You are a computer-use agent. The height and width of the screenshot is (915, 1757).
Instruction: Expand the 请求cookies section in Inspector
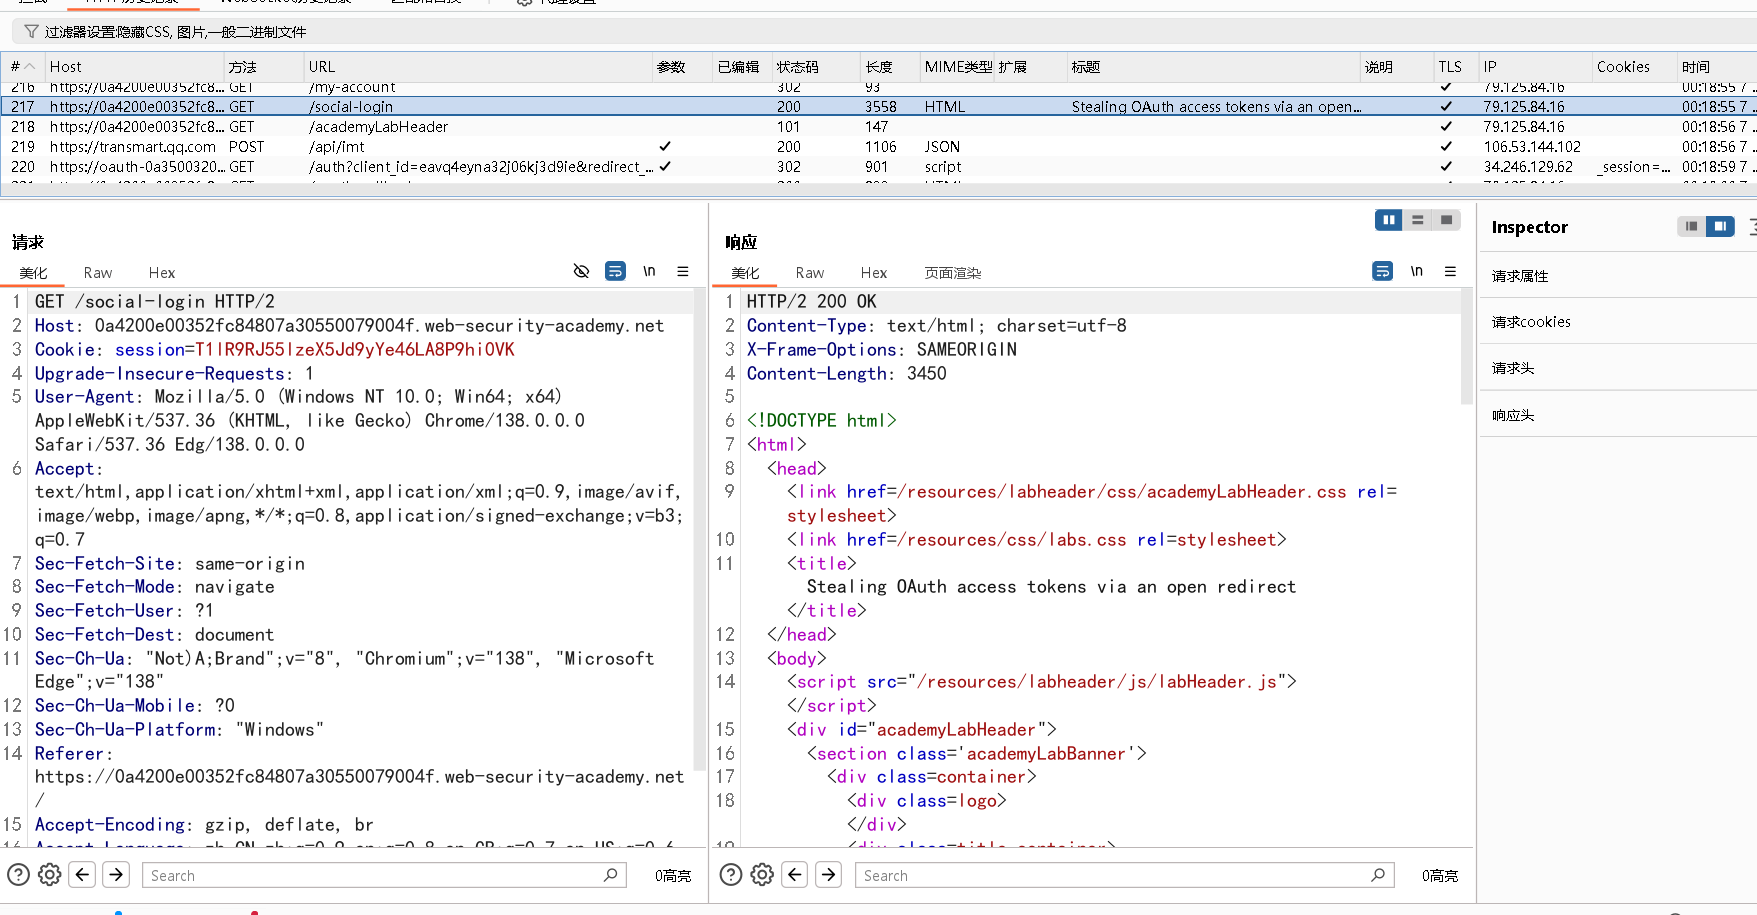(x=1530, y=321)
